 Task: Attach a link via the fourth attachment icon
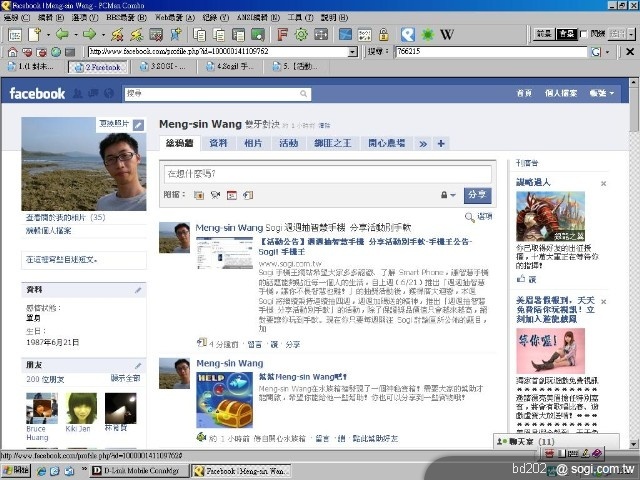248,196
